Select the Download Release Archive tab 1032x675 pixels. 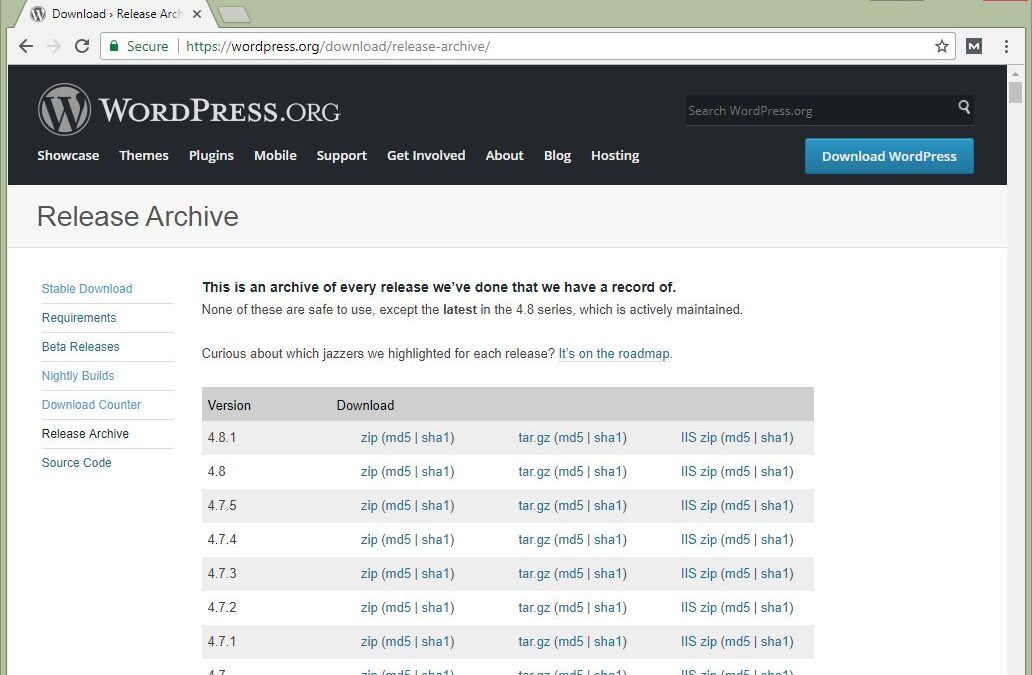[x=116, y=14]
